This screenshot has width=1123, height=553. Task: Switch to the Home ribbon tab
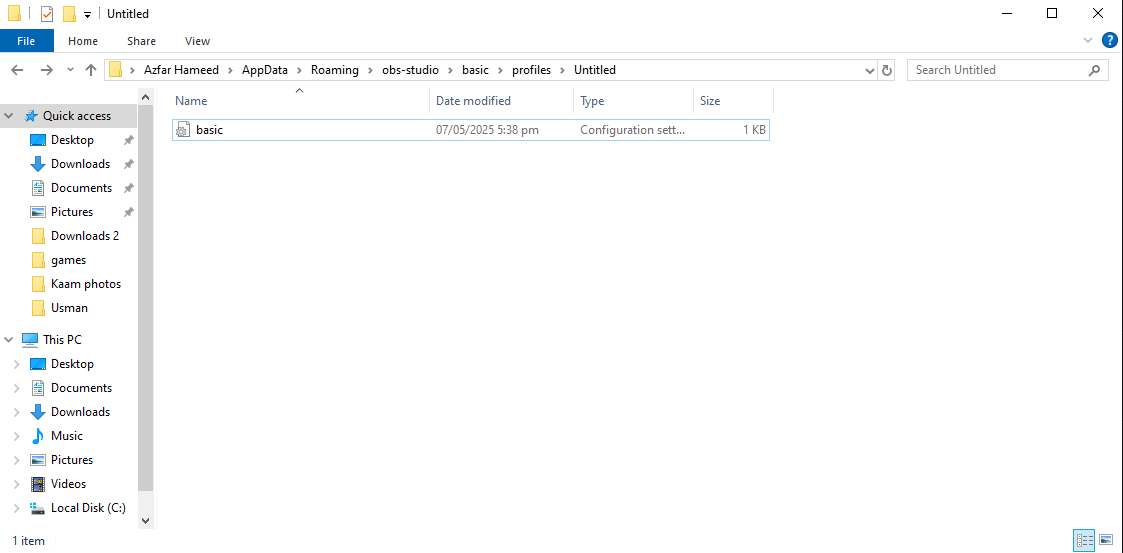(83, 41)
